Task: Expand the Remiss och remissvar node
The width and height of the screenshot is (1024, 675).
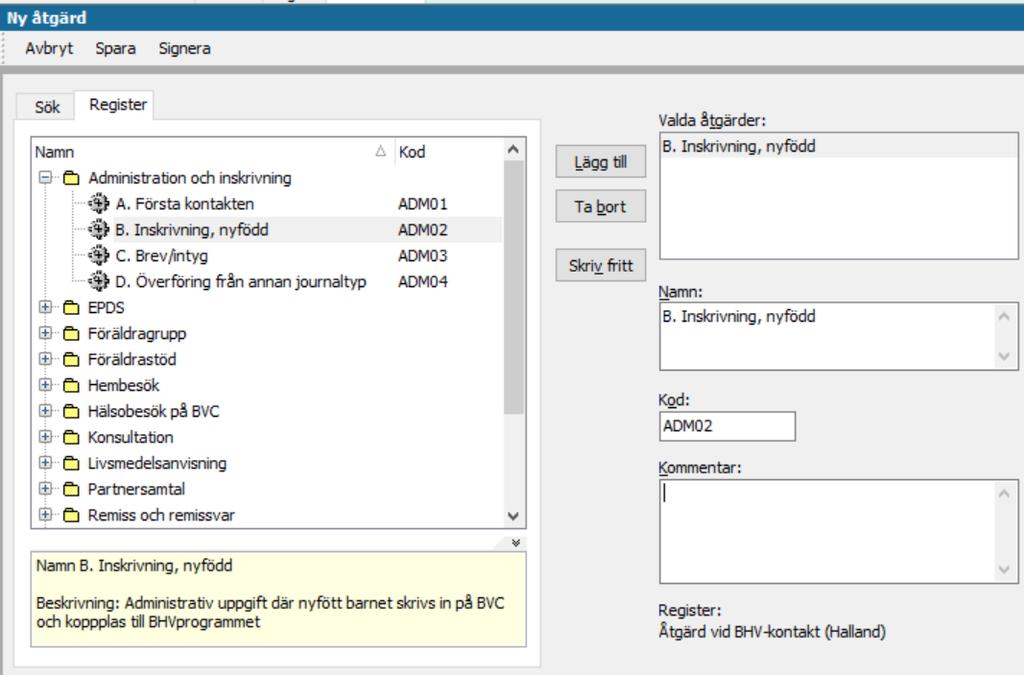Action: click(x=45, y=514)
